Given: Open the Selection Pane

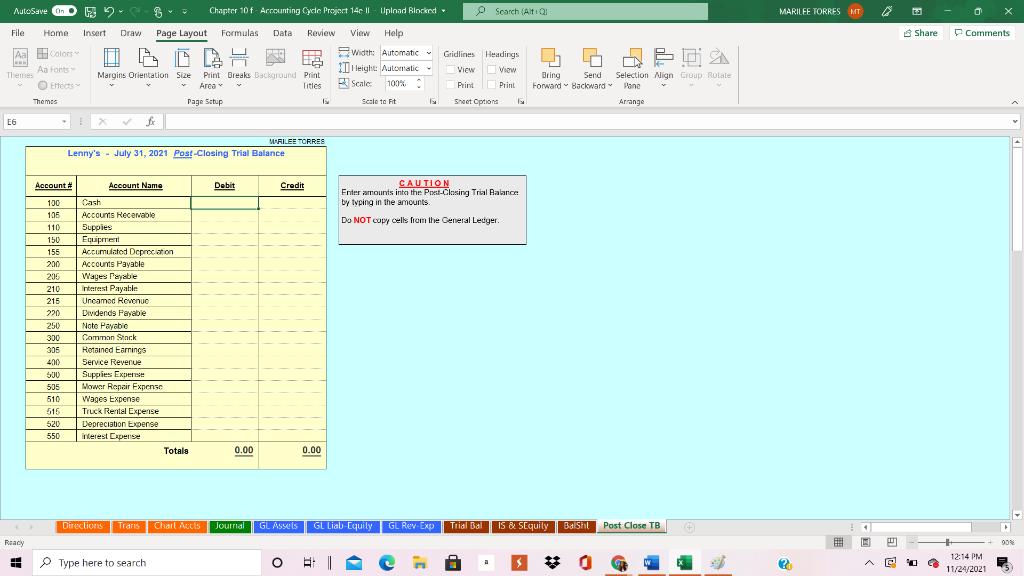Looking at the screenshot, I should (632, 68).
